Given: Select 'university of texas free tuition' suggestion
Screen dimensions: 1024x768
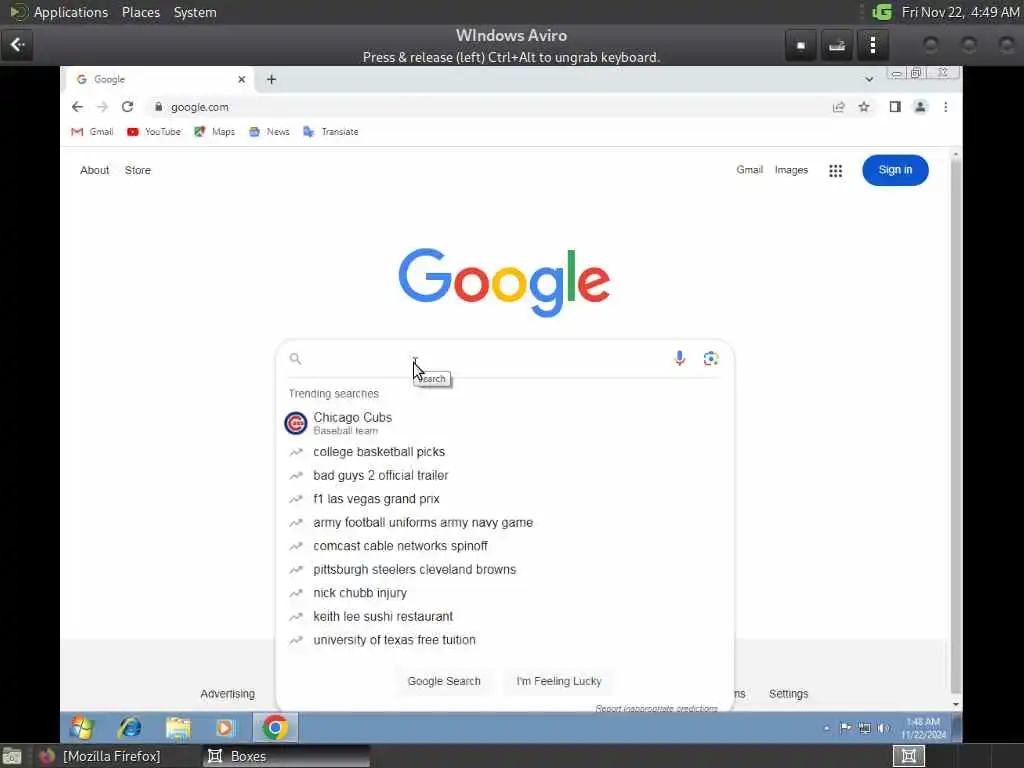Looking at the screenshot, I should [504, 640].
